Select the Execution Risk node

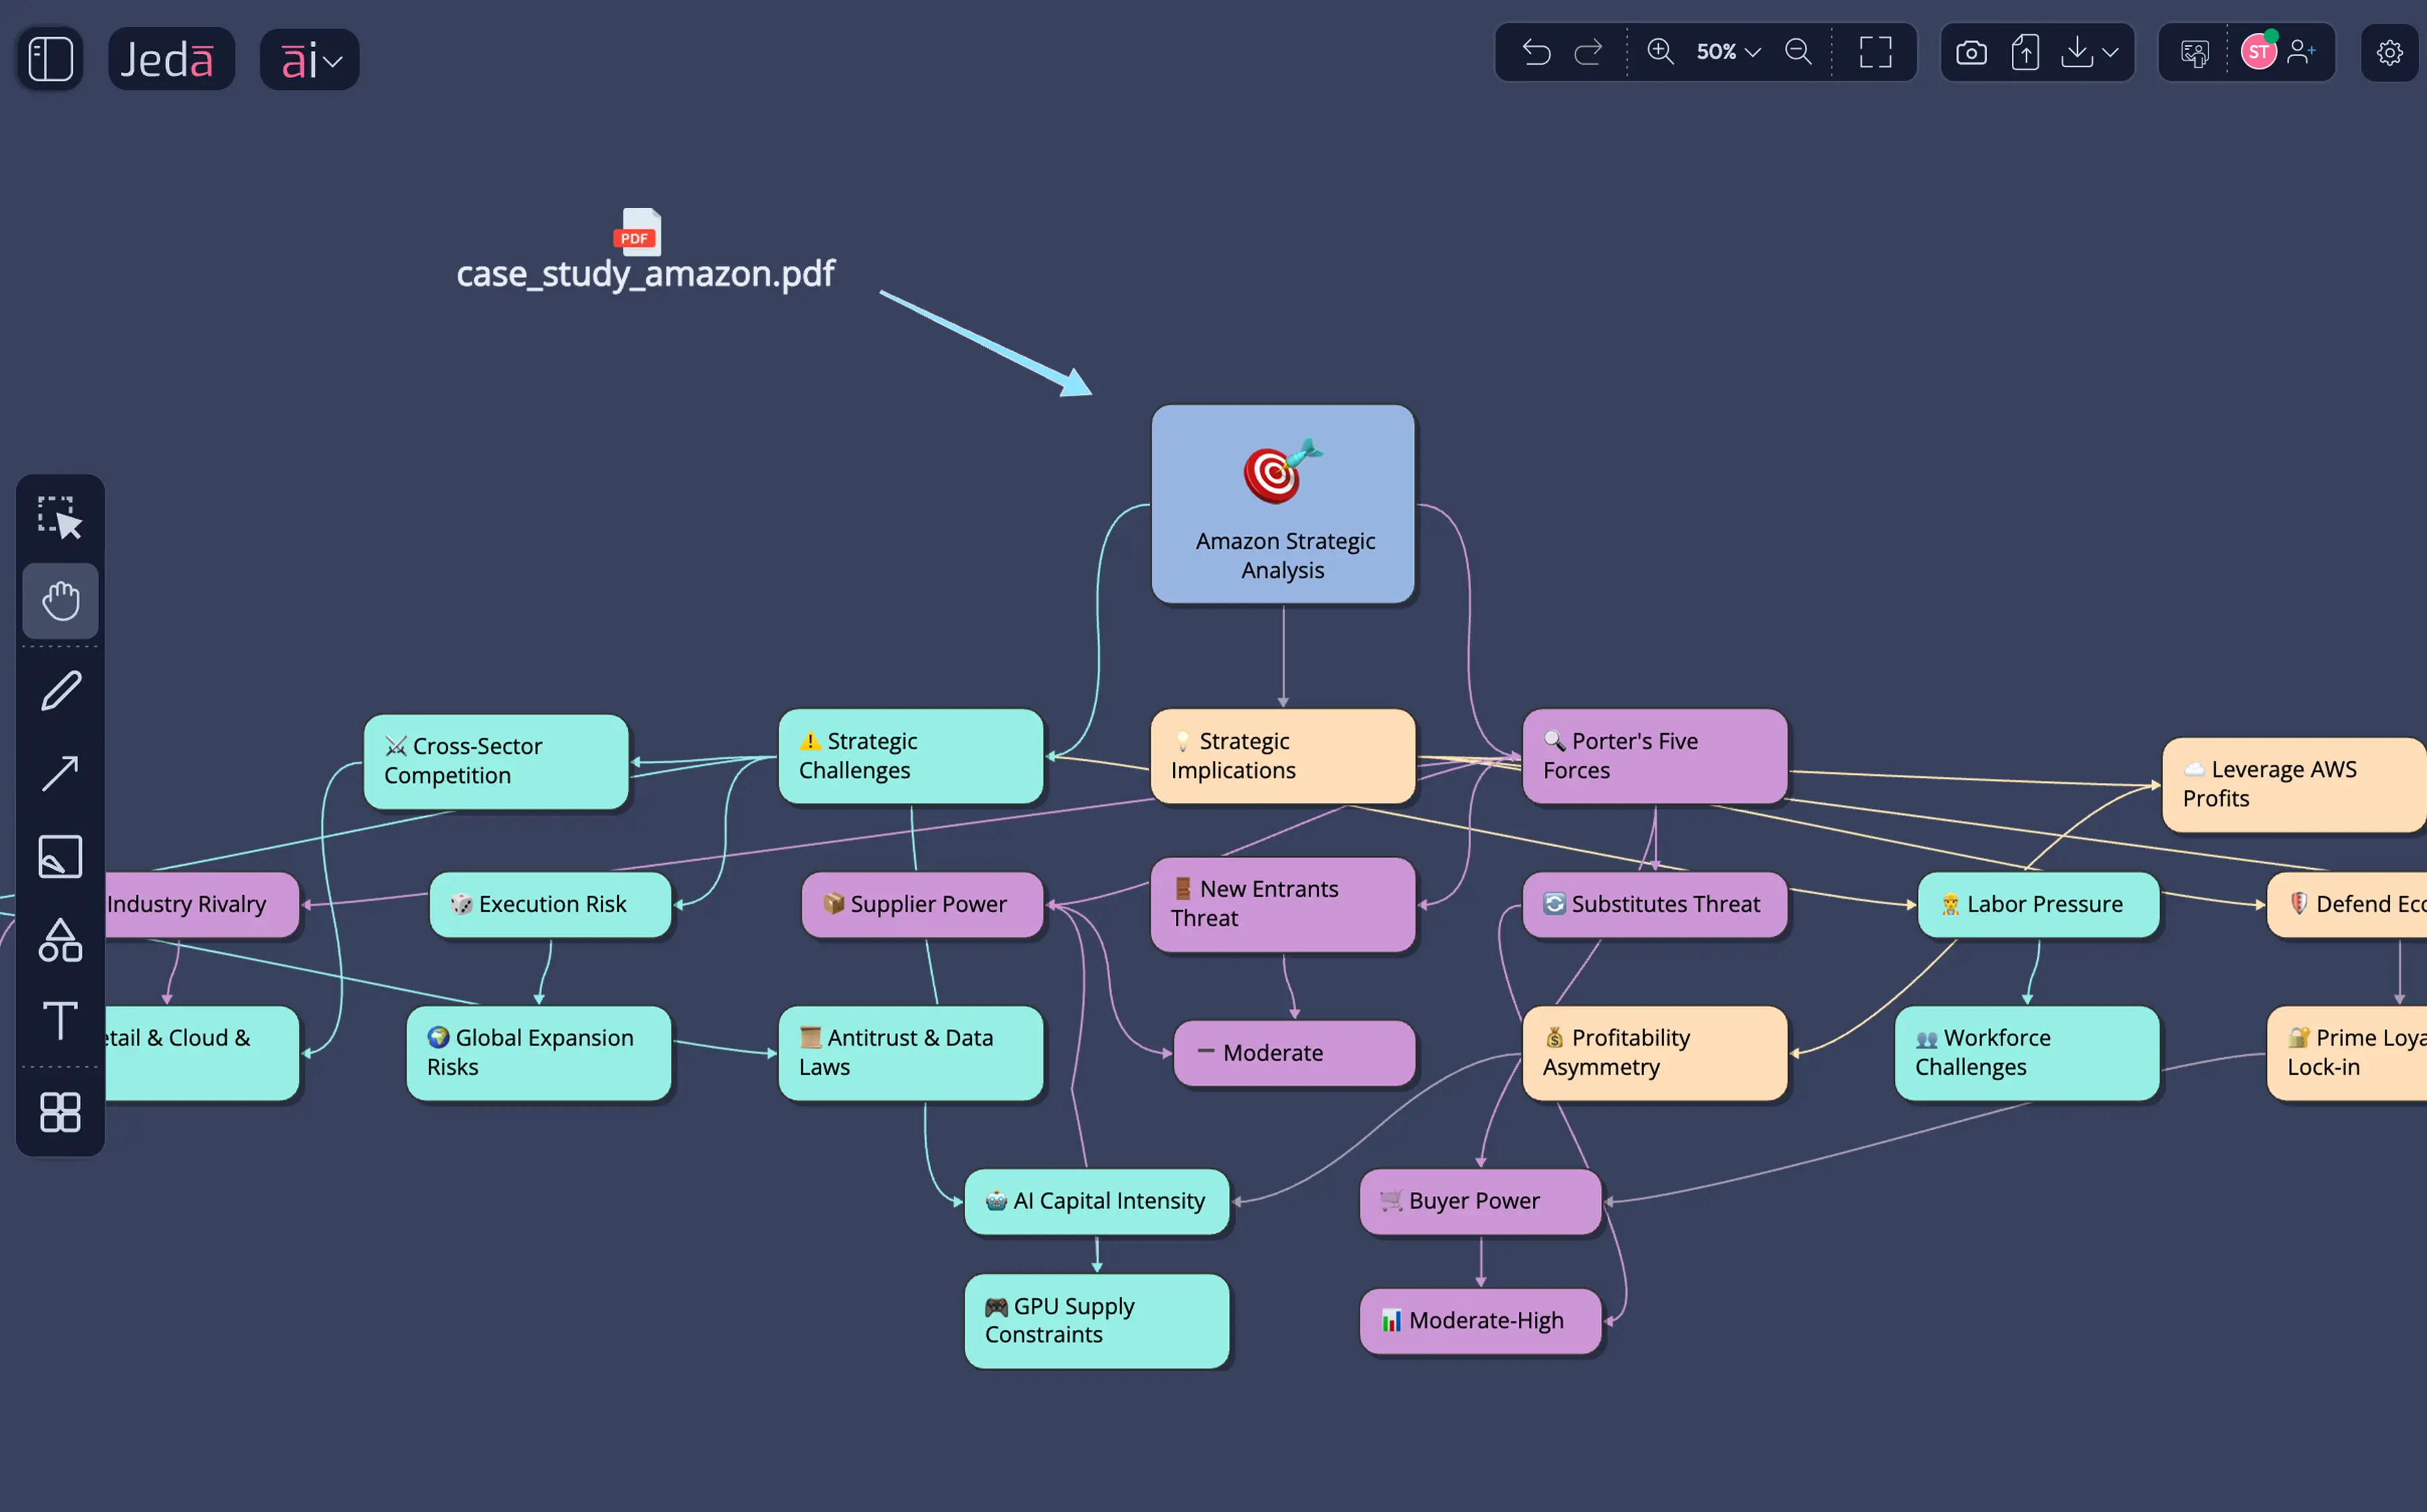pyautogui.click(x=550, y=904)
